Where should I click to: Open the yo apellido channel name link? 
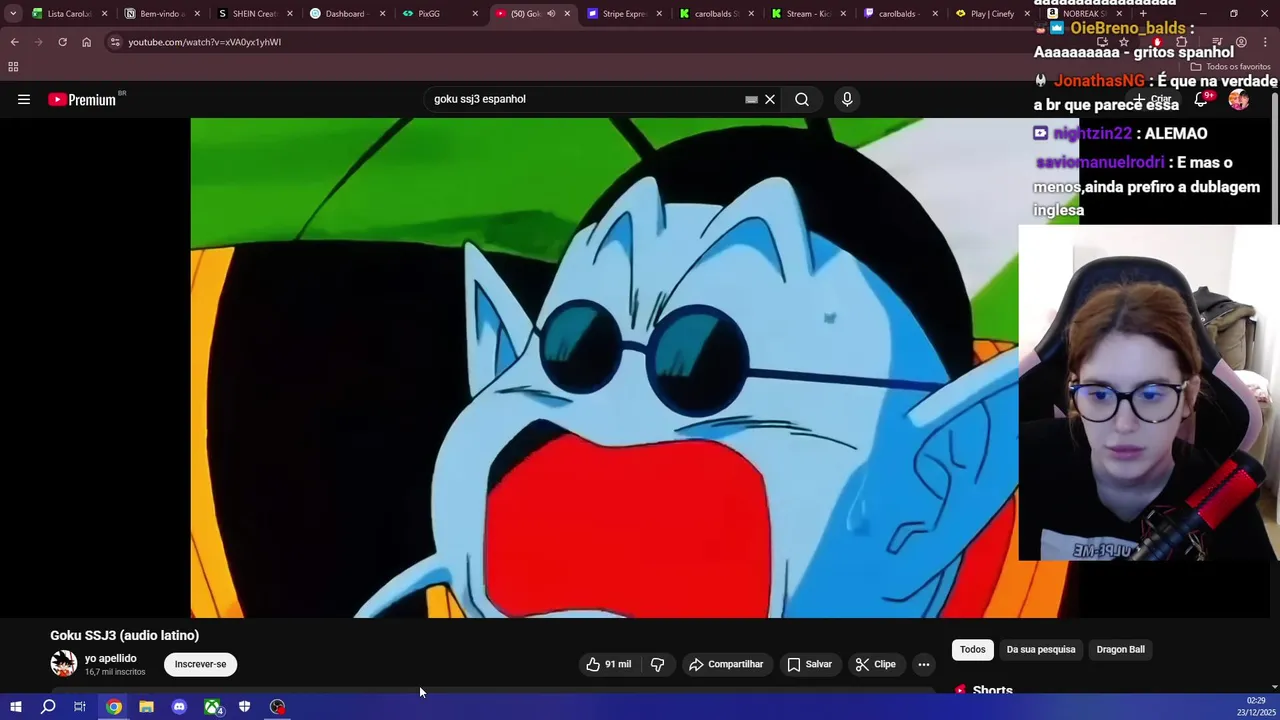pos(110,658)
